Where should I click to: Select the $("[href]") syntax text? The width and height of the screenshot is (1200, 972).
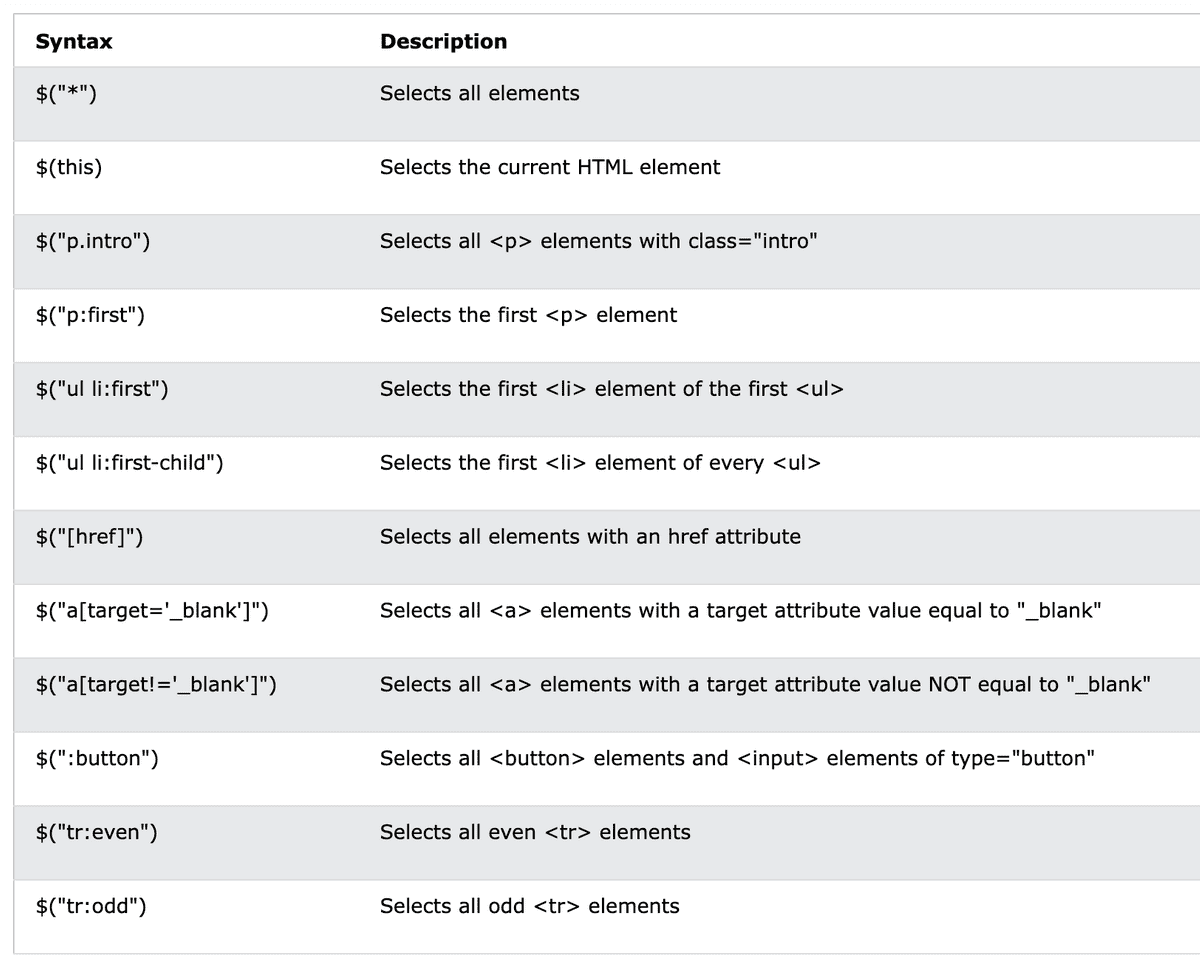89,538
